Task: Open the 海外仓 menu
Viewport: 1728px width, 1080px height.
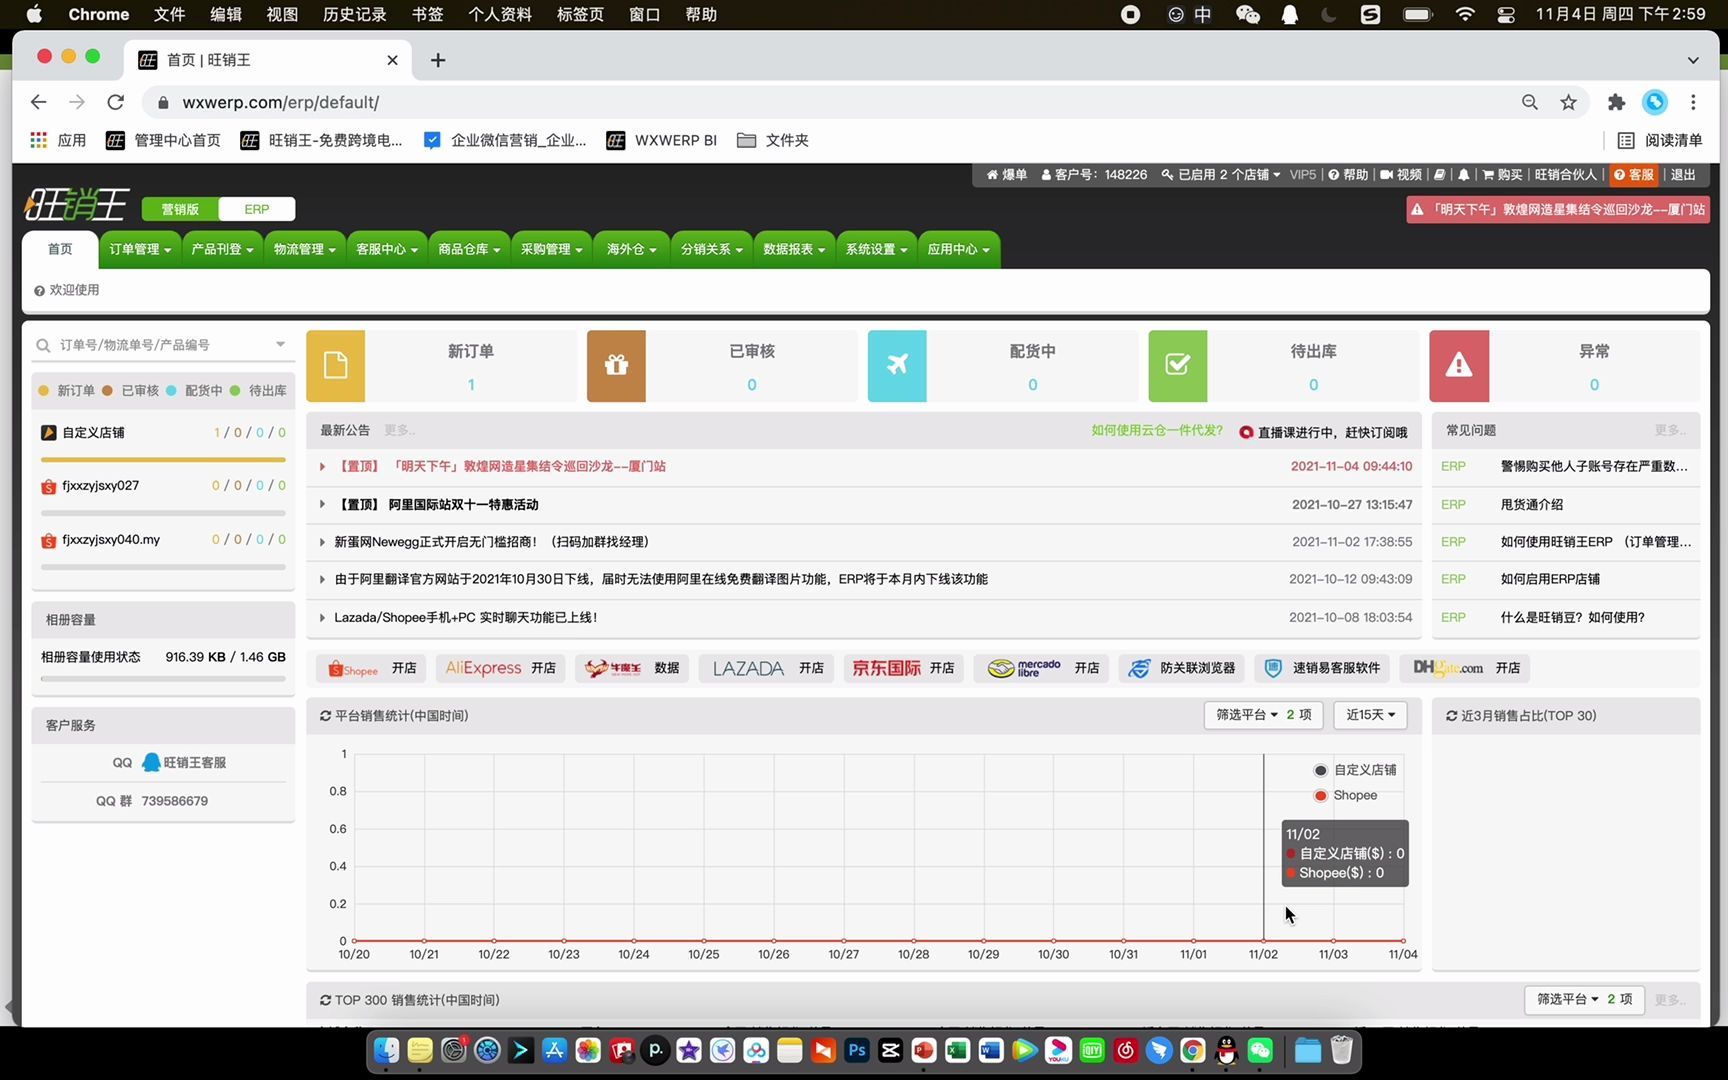Action: coord(632,249)
